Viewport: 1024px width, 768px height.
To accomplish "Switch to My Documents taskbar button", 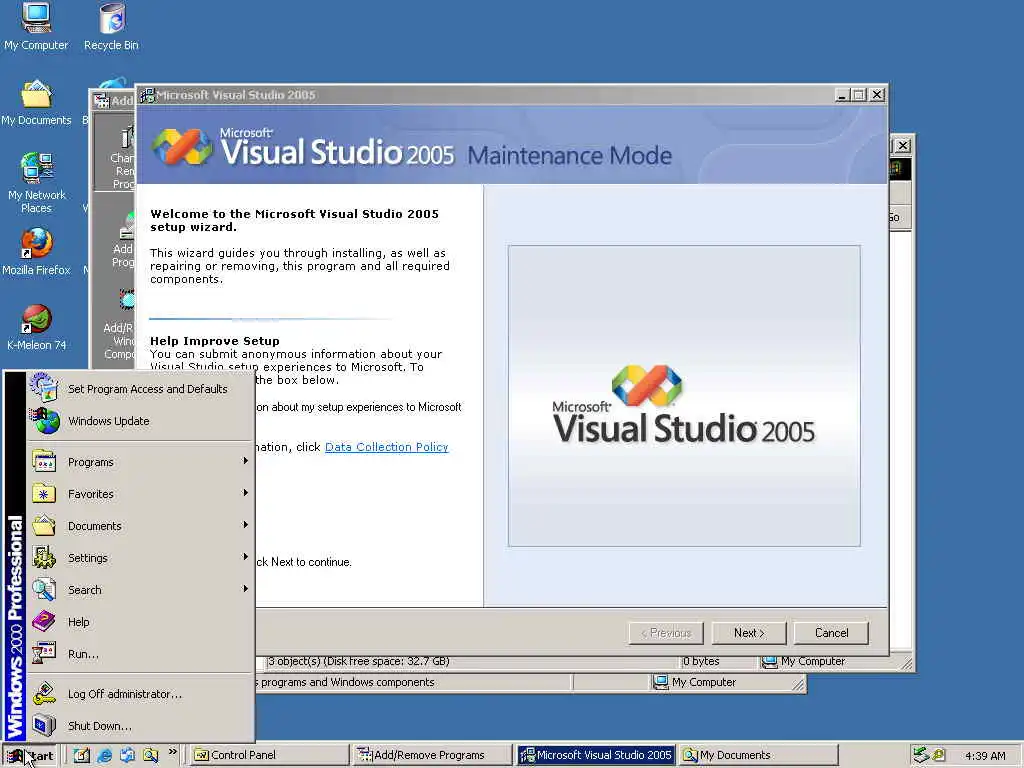I will pyautogui.click(x=758, y=755).
